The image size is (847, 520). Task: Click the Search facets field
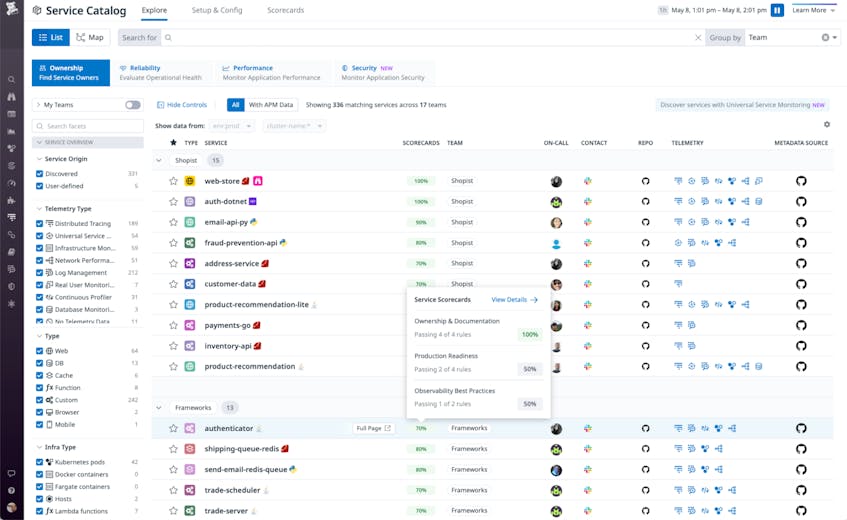point(88,126)
